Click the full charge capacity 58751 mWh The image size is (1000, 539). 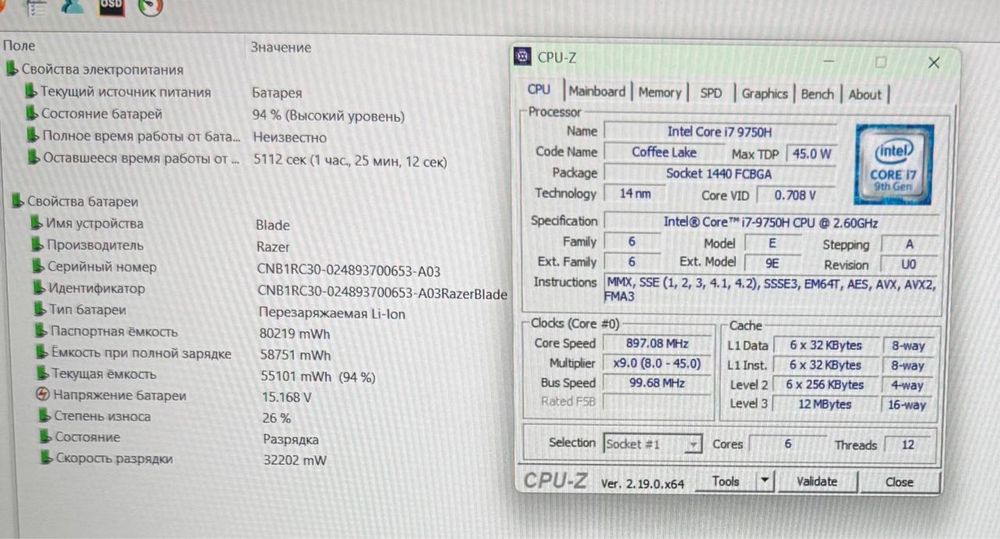pos(295,355)
